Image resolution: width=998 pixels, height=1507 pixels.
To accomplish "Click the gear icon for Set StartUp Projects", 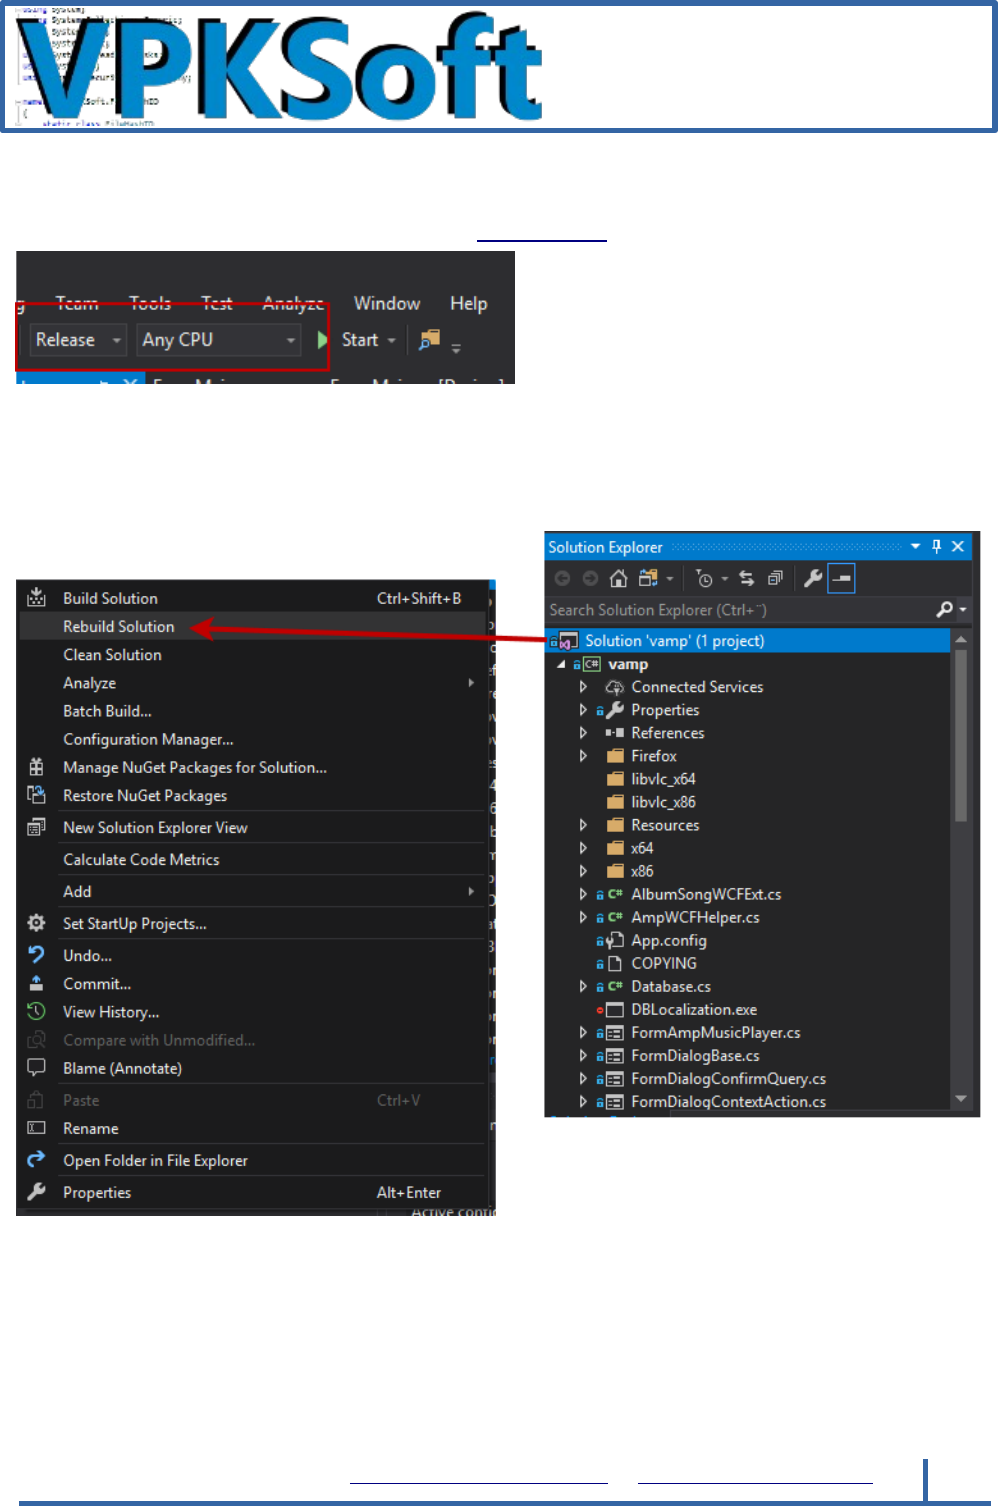I will click(x=36, y=923).
